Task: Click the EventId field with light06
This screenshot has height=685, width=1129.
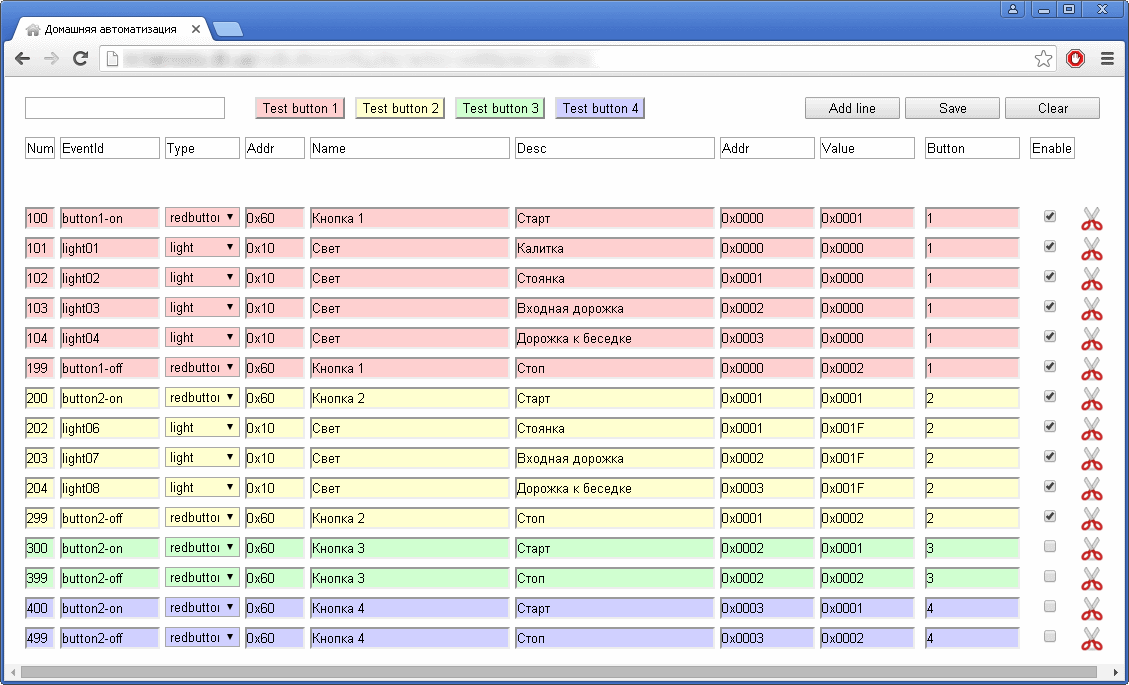Action: click(x=109, y=429)
